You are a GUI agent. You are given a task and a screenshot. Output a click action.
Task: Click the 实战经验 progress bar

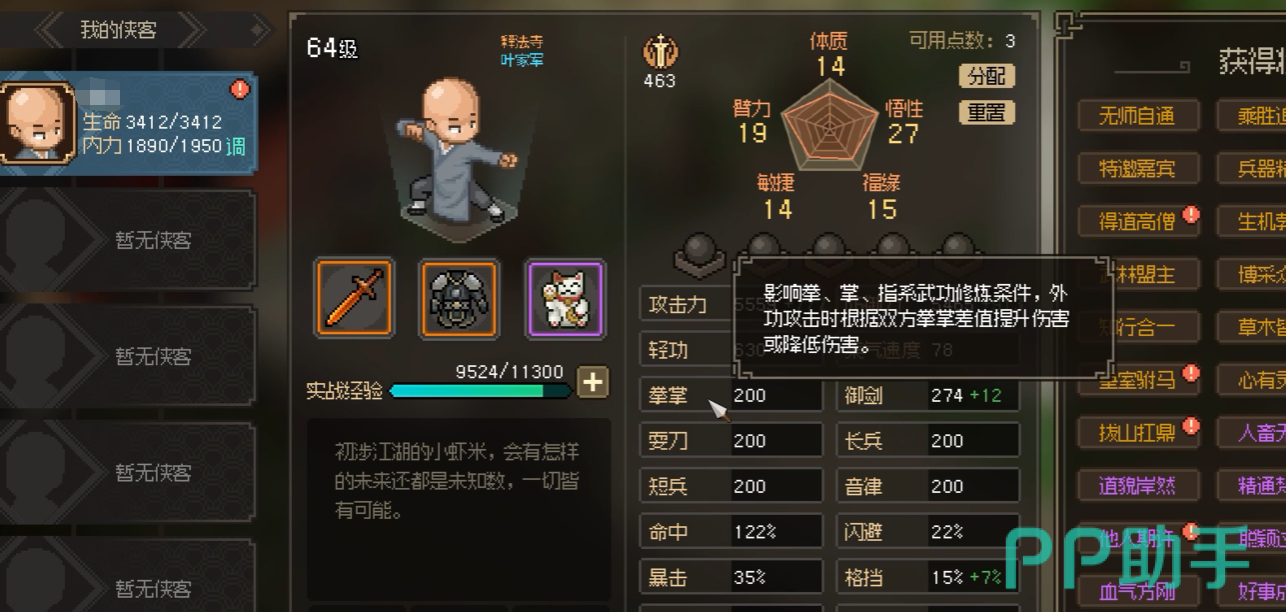pyautogui.click(x=481, y=390)
